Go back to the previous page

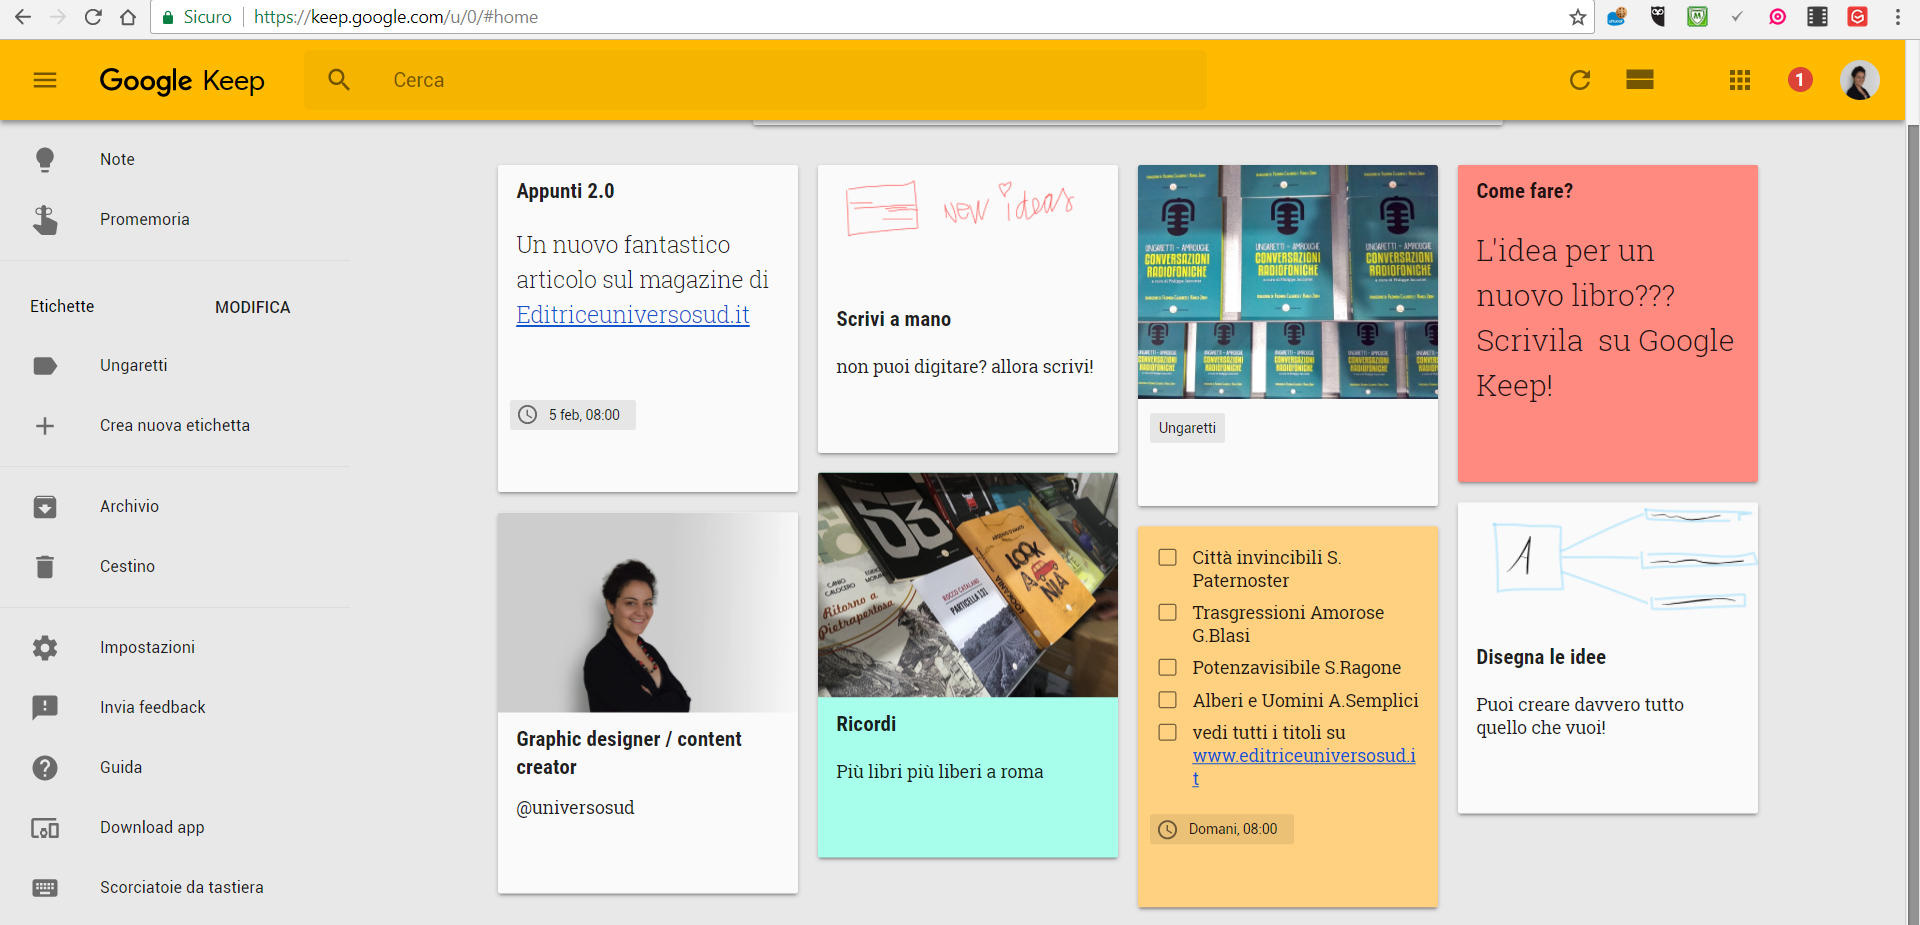23,17
